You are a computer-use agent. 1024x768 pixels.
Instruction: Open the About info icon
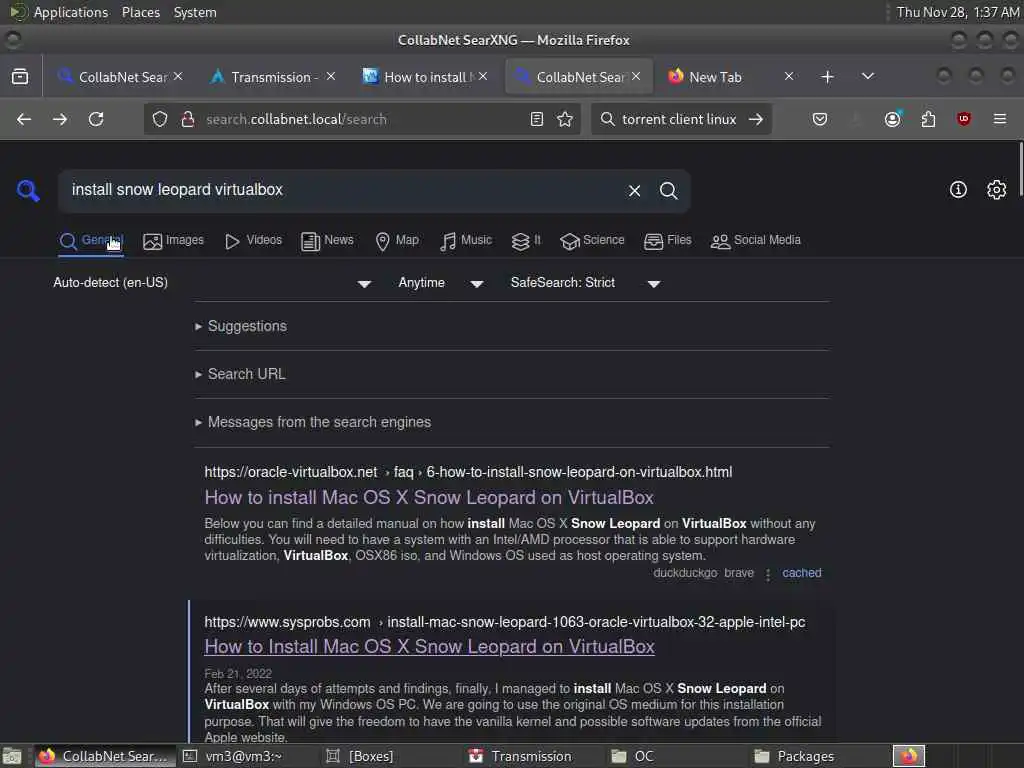pyautogui.click(x=958, y=189)
